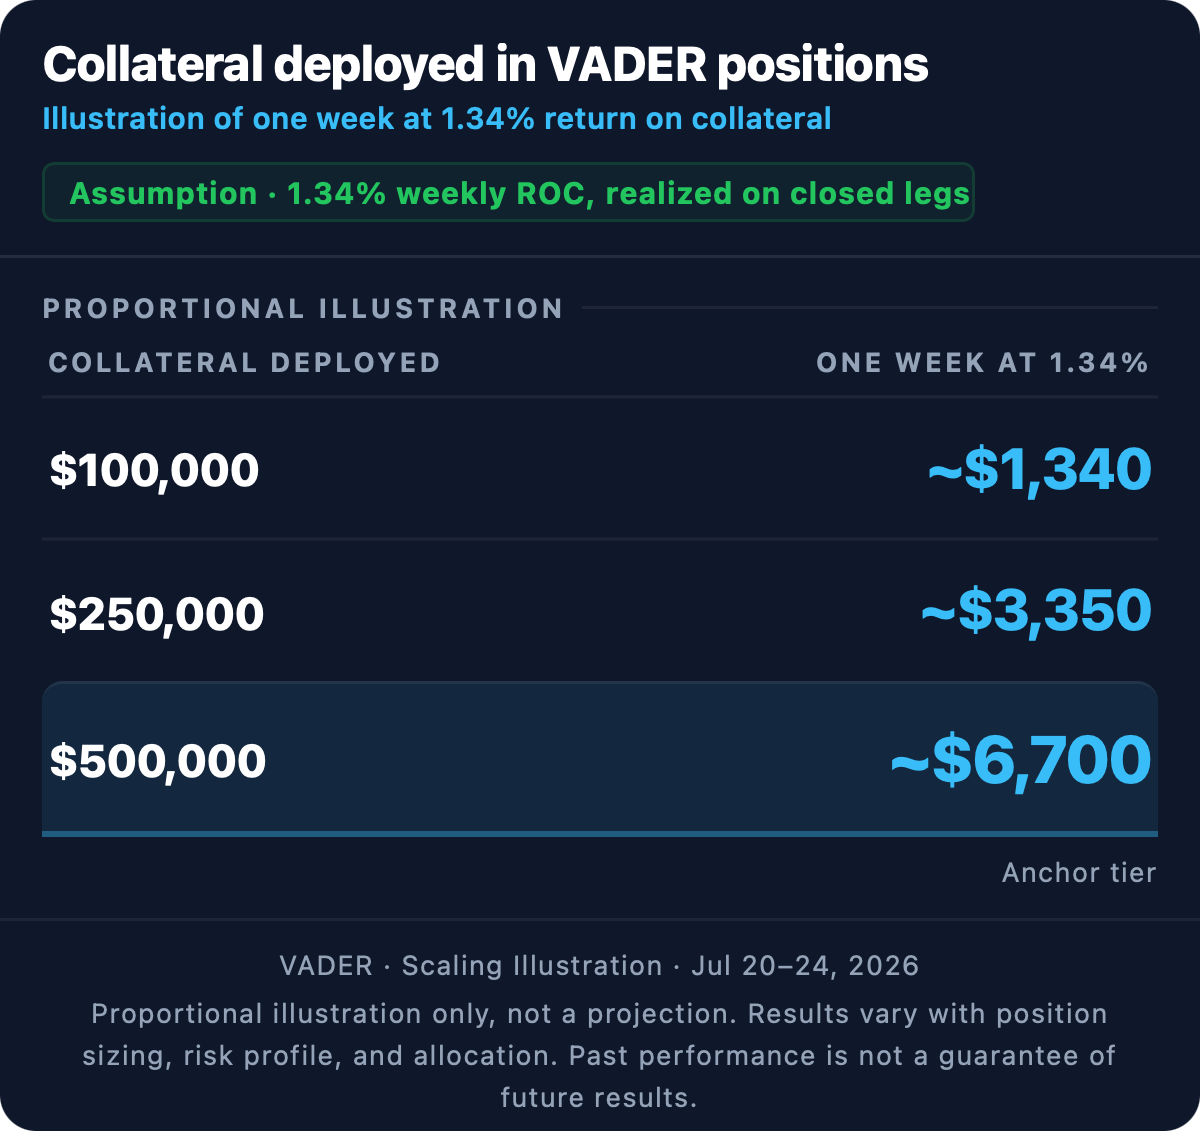Select the $100,000 collateral row
This screenshot has width=1200, height=1131.
(x=600, y=469)
